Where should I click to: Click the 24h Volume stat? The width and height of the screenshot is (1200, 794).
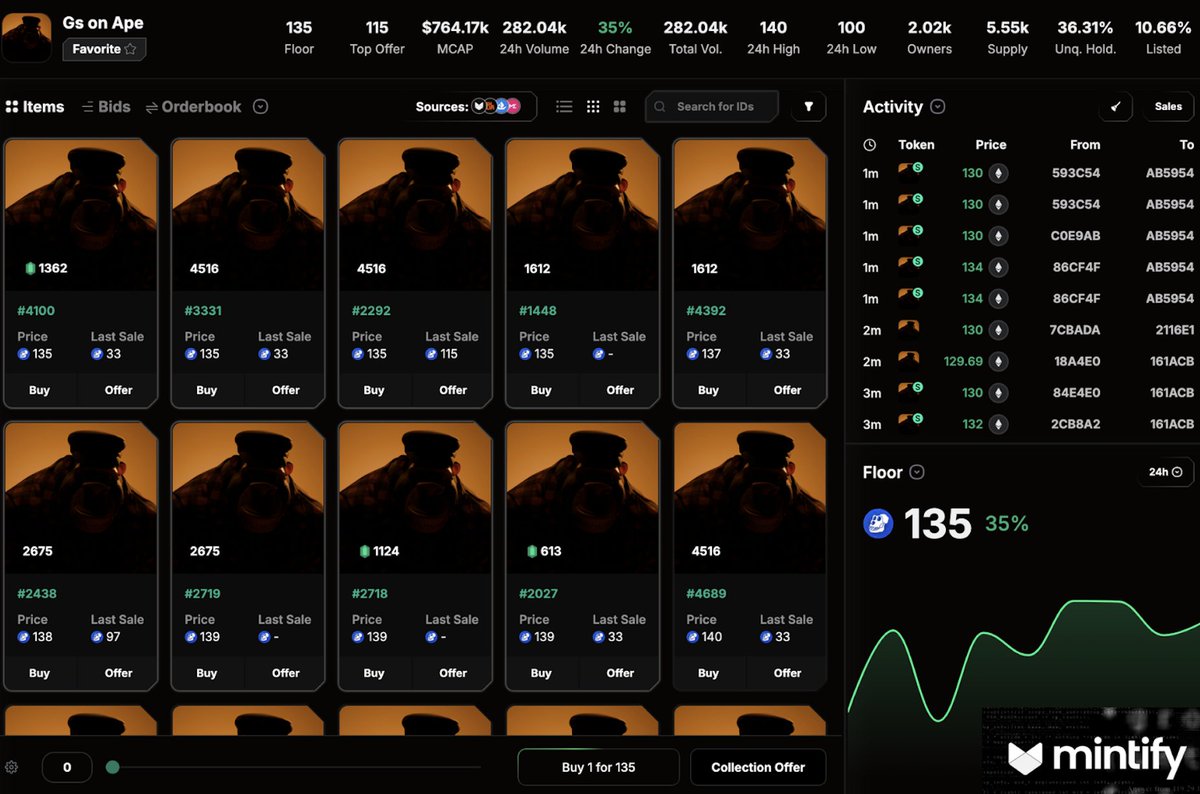[535, 37]
